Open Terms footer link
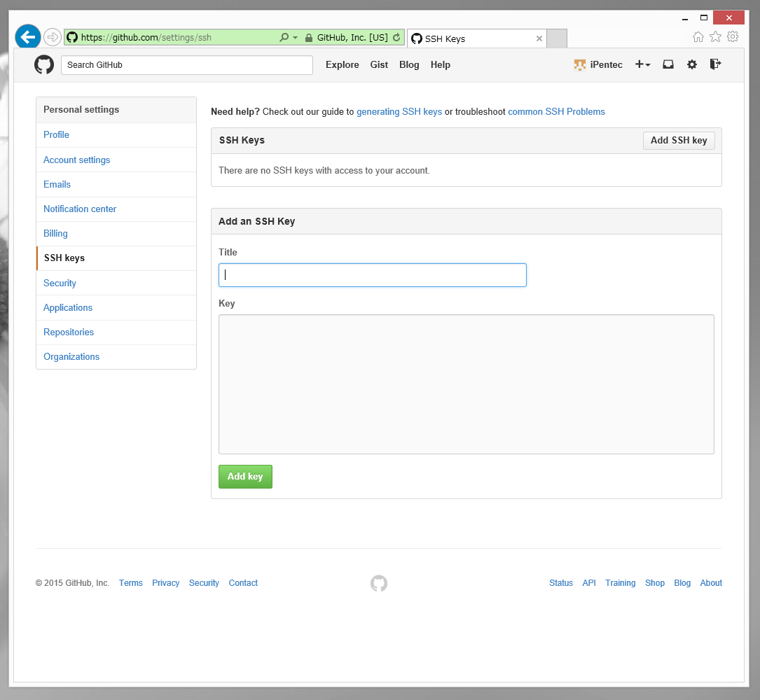Screen dimensions: 760x700 coord(131,583)
